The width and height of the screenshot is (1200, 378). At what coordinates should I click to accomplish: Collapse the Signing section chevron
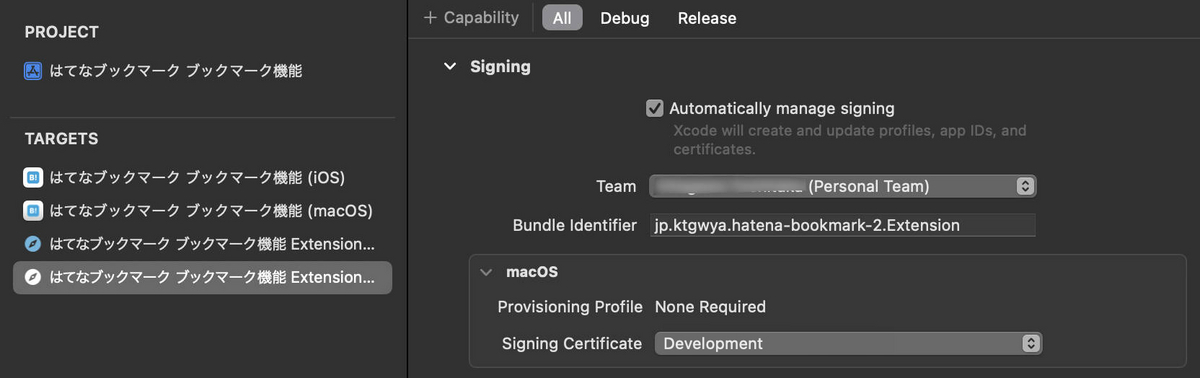point(449,67)
